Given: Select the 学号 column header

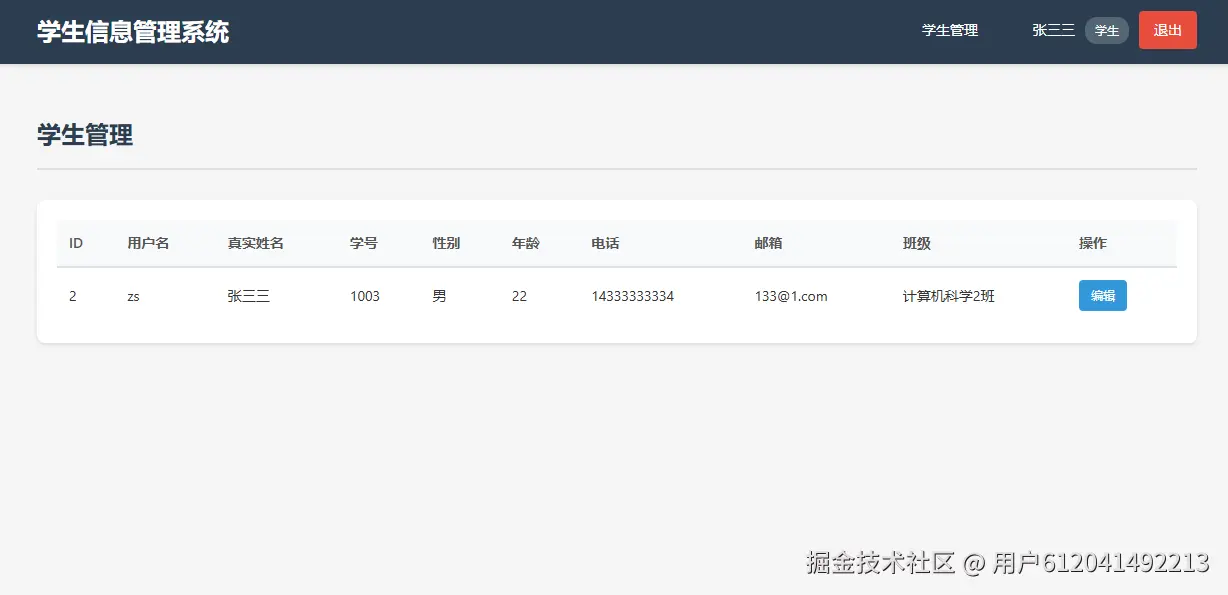Looking at the screenshot, I should pos(364,242).
